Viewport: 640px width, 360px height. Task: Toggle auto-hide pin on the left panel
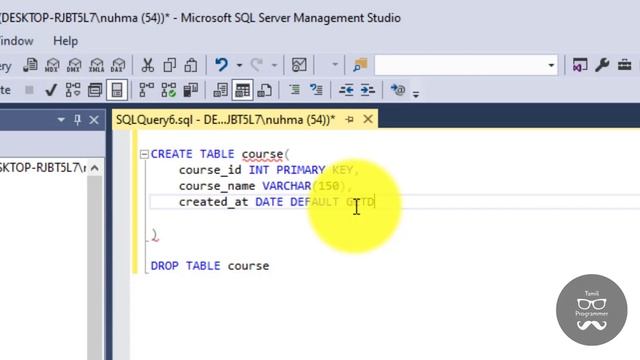77,120
